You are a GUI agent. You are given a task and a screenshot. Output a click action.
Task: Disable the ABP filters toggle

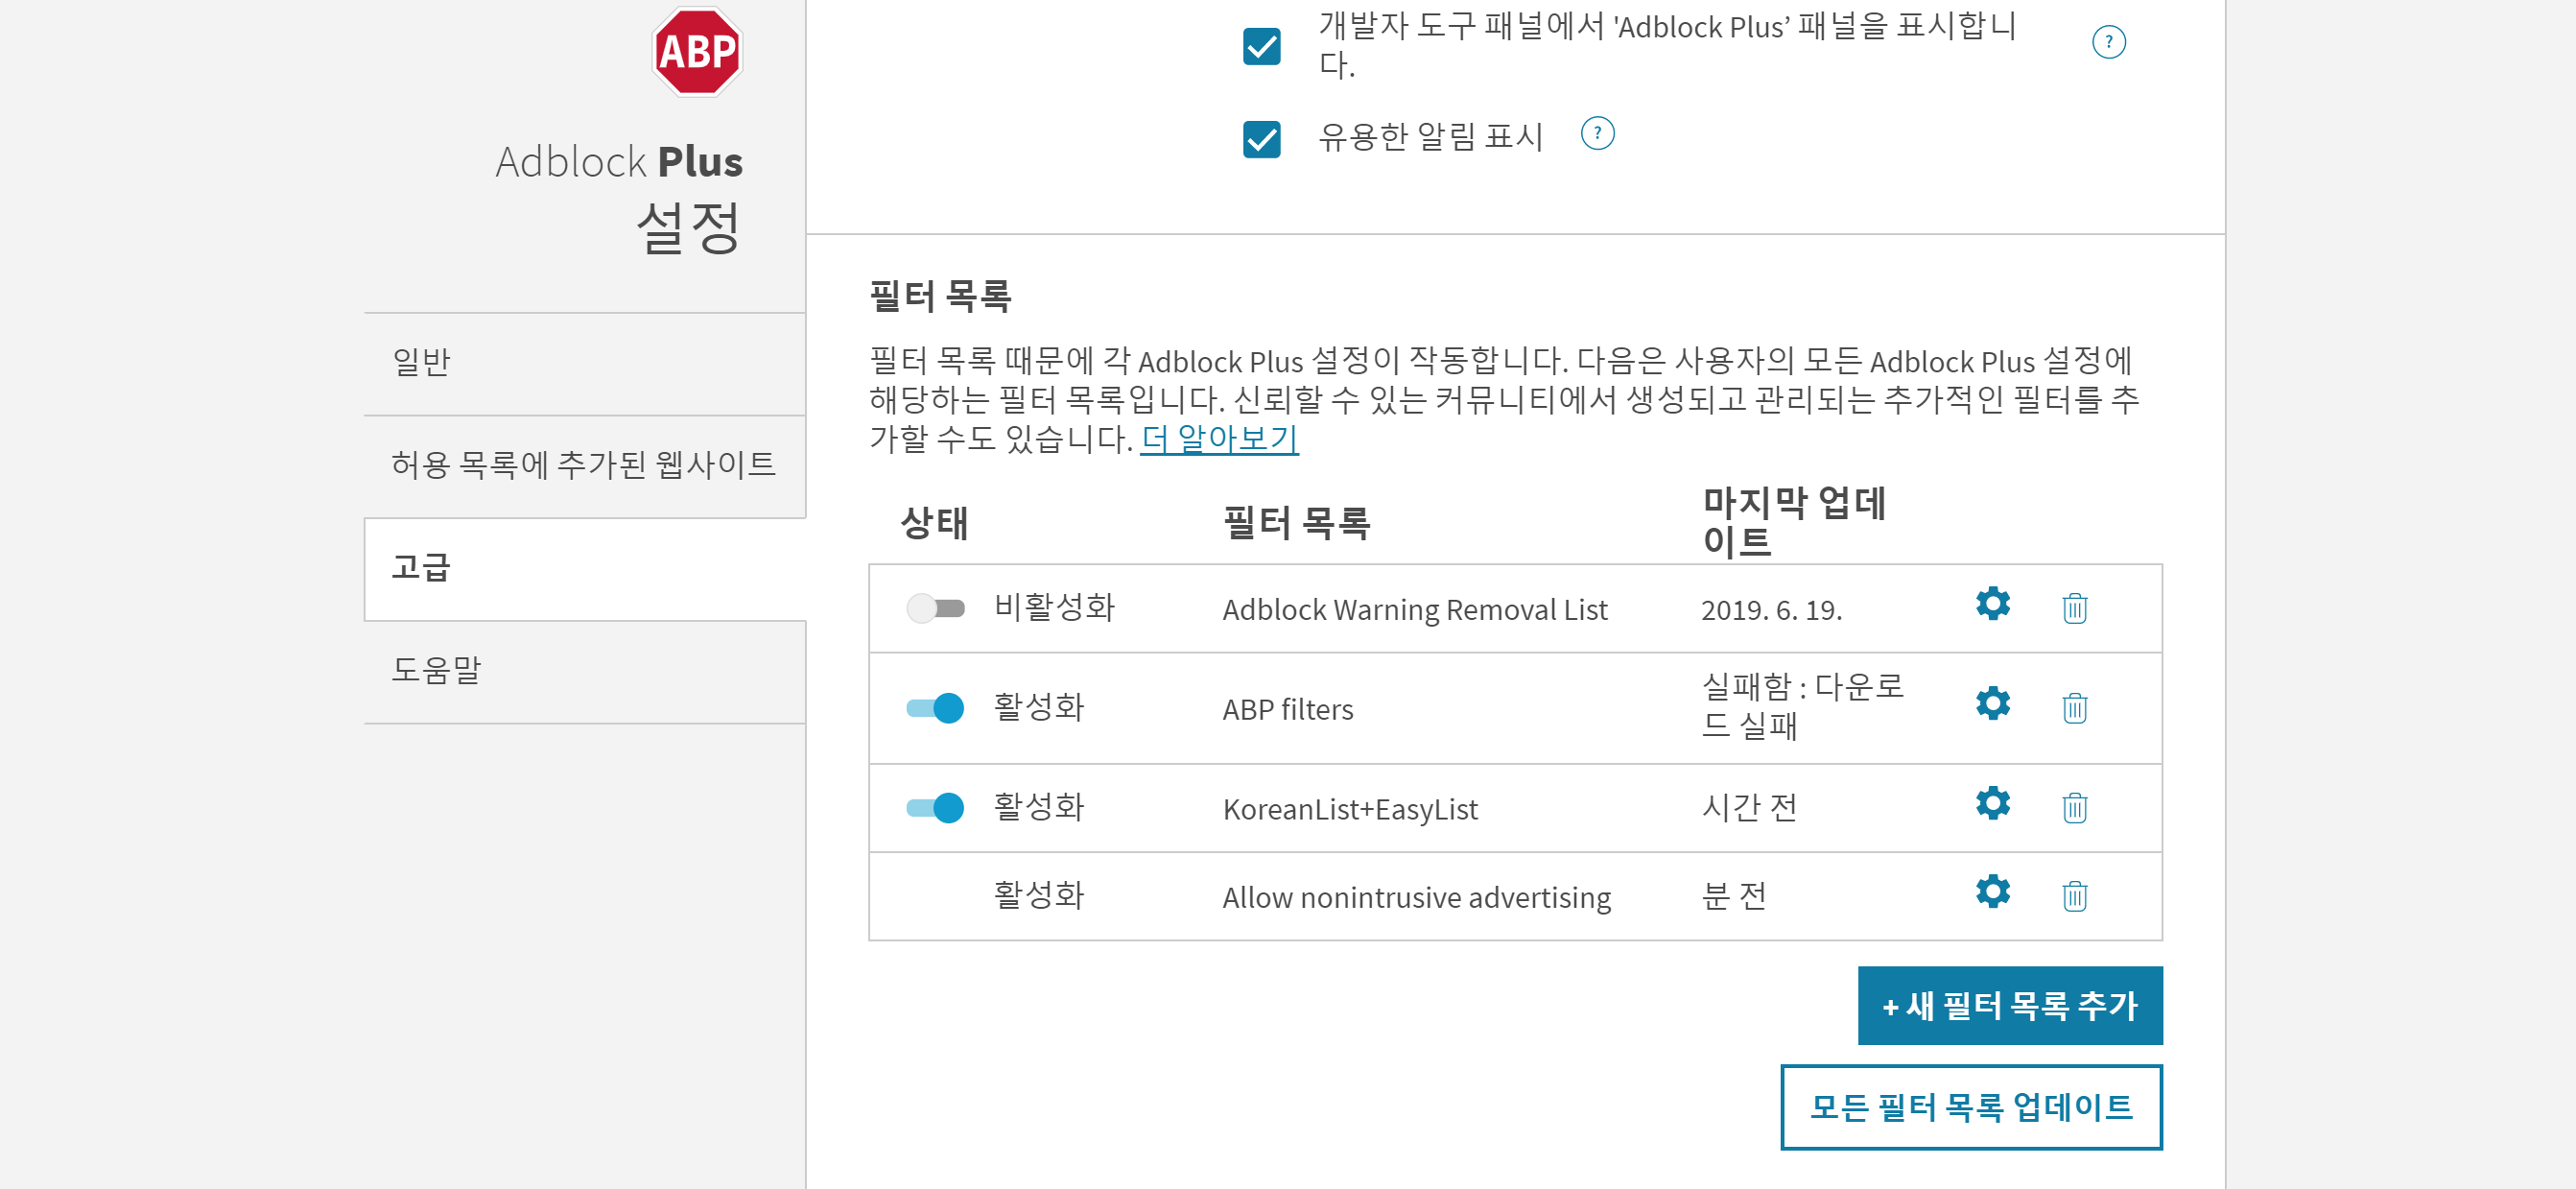[x=934, y=708]
